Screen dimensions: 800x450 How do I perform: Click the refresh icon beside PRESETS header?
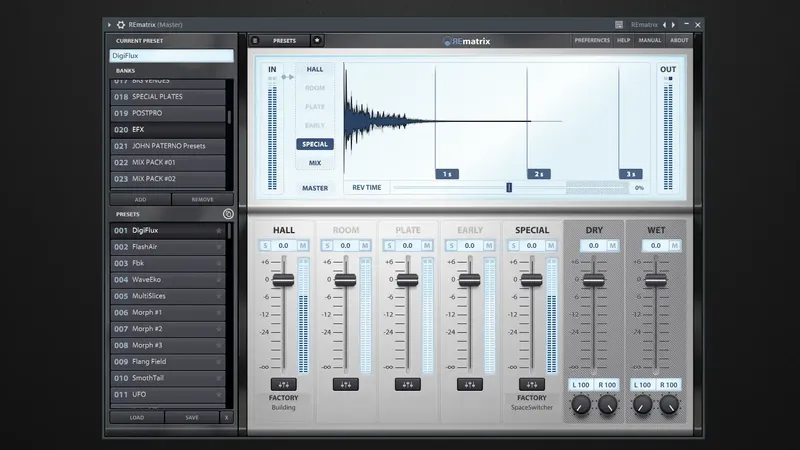(x=228, y=214)
